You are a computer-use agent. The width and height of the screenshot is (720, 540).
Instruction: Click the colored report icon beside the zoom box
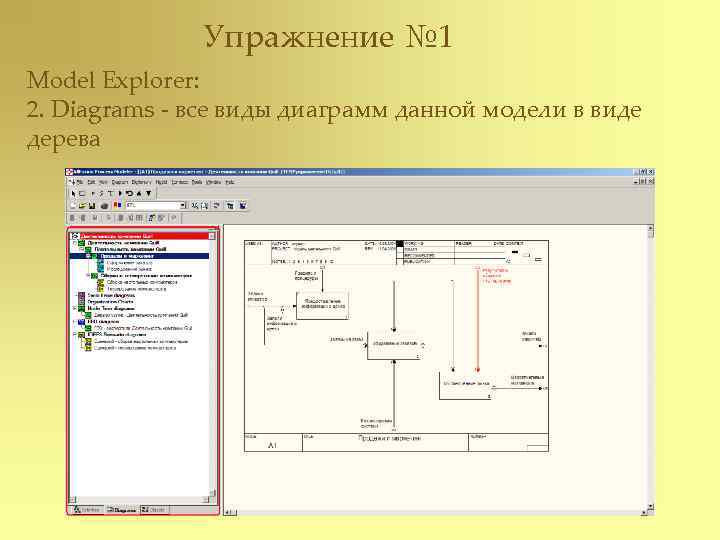(117, 205)
